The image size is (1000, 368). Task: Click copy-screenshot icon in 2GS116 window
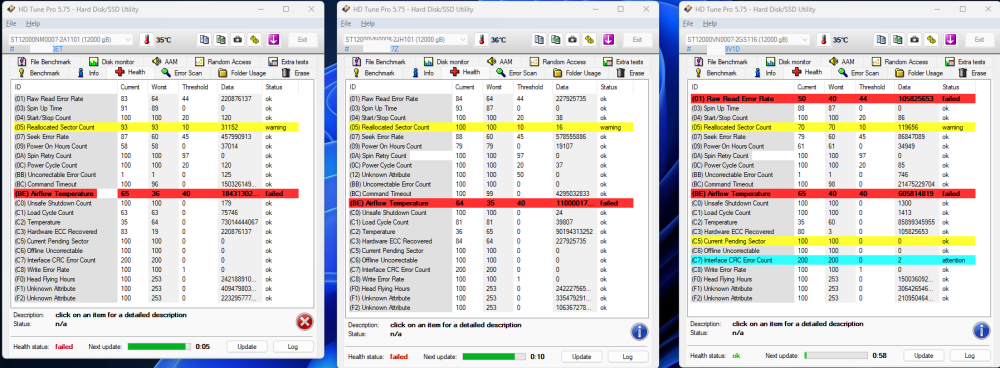click(897, 40)
